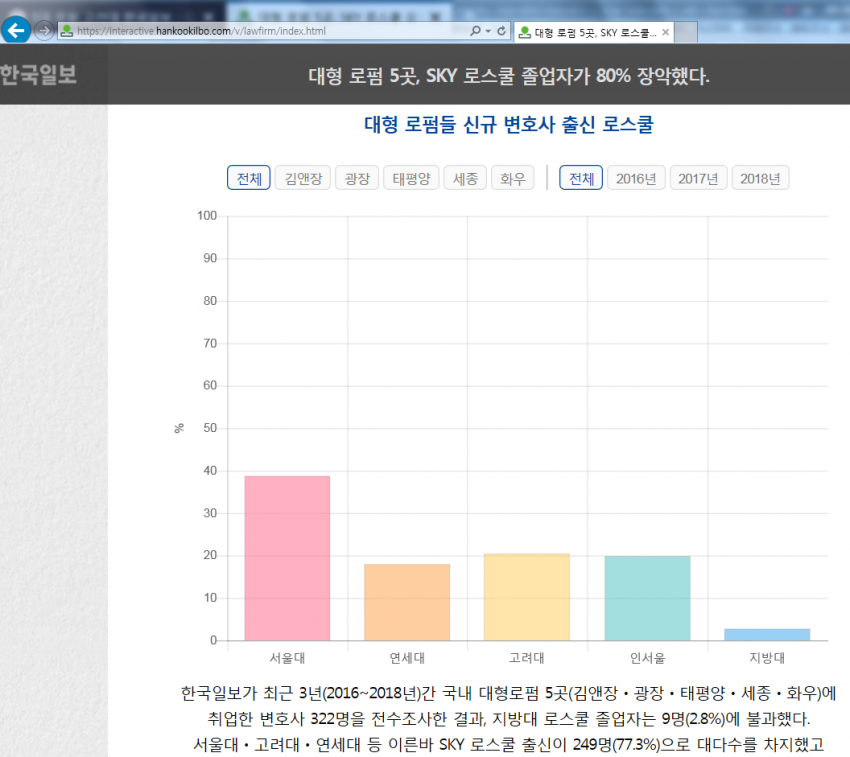
Task: Show 2016년 data in chart
Action: pos(636,178)
